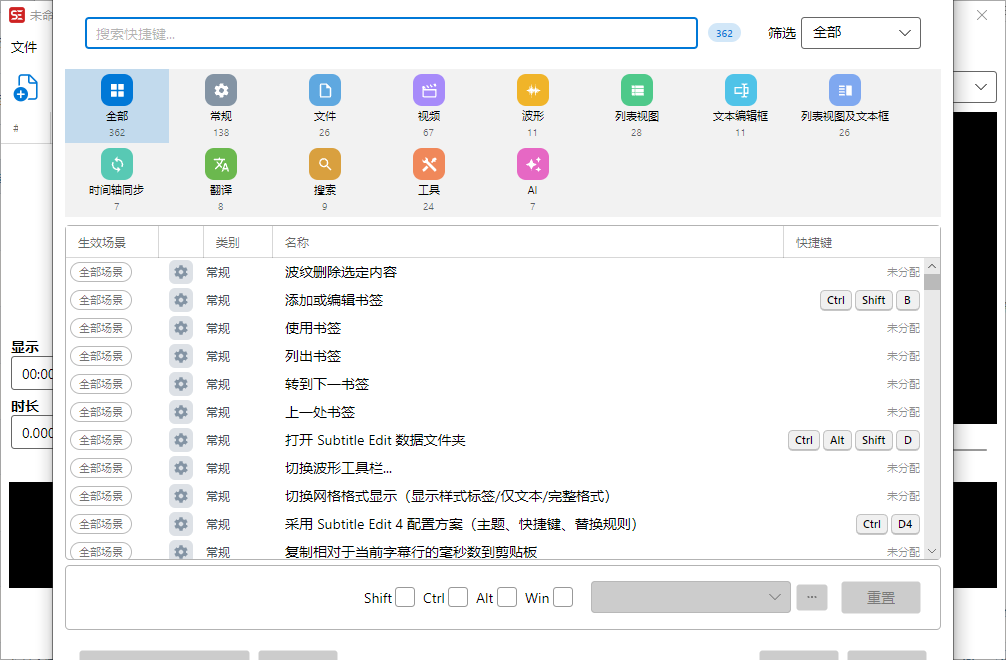Toggle 全部场景 scope for 使用书签
The image size is (1006, 660).
click(x=101, y=328)
